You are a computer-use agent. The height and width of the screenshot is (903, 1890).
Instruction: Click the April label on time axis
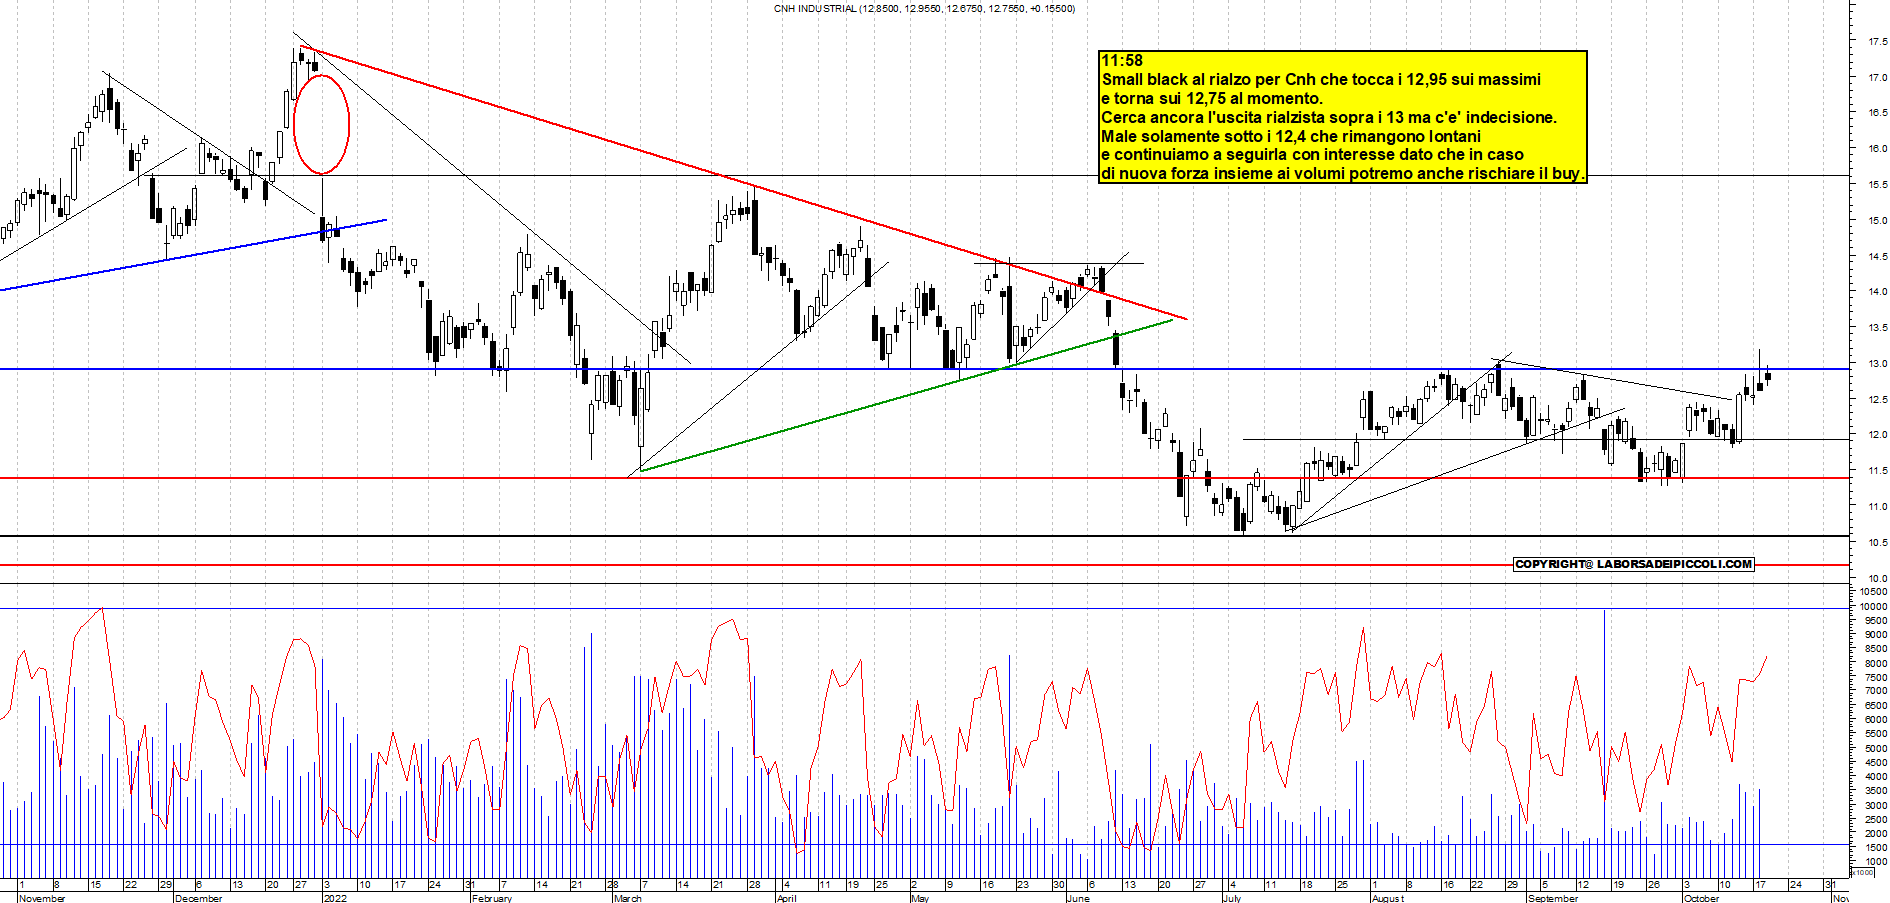[786, 898]
